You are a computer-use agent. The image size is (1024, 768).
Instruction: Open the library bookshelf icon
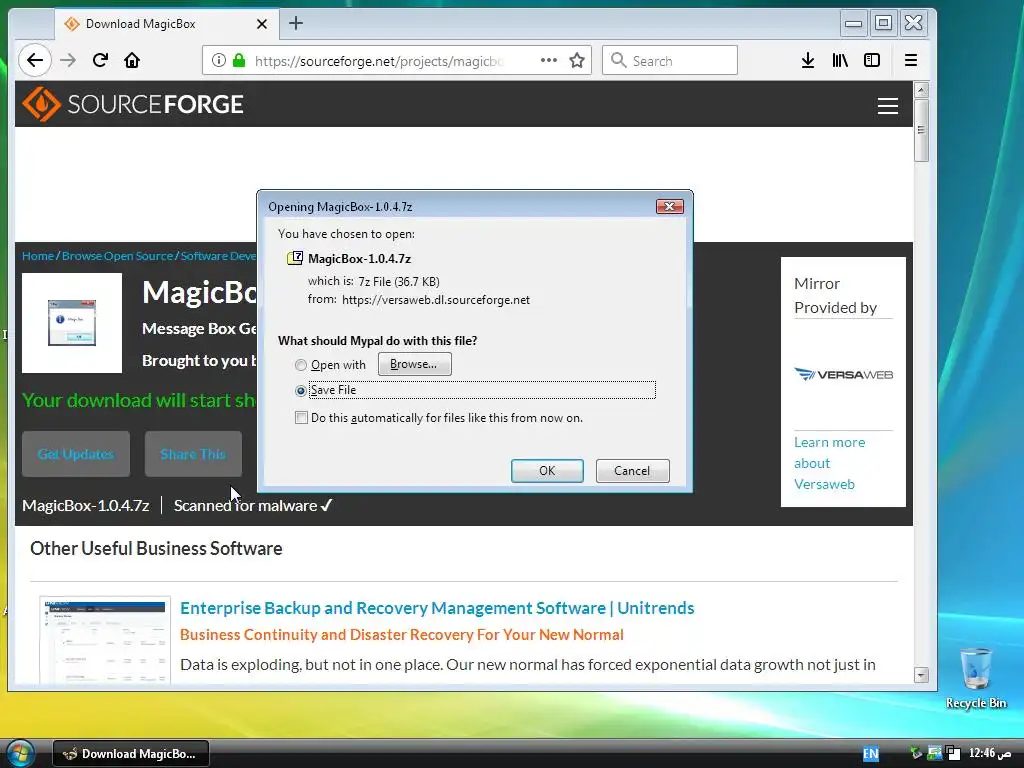point(840,61)
